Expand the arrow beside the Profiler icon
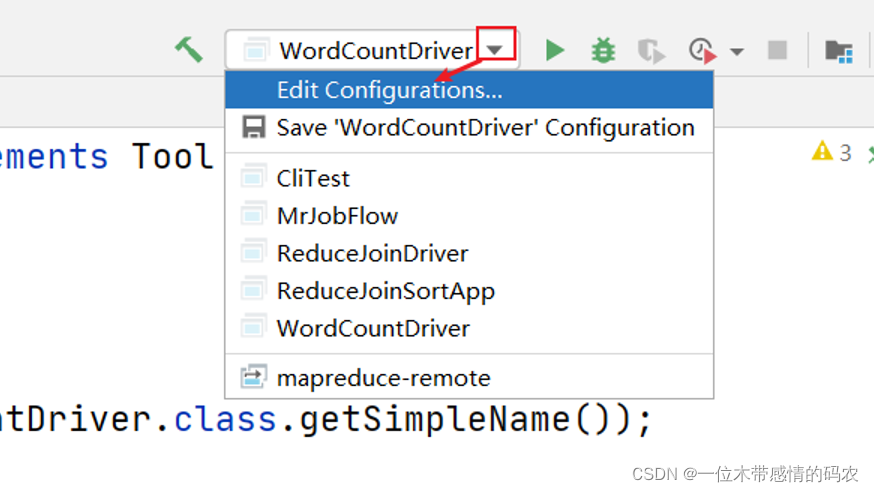This screenshot has height=492, width=874. tap(737, 50)
